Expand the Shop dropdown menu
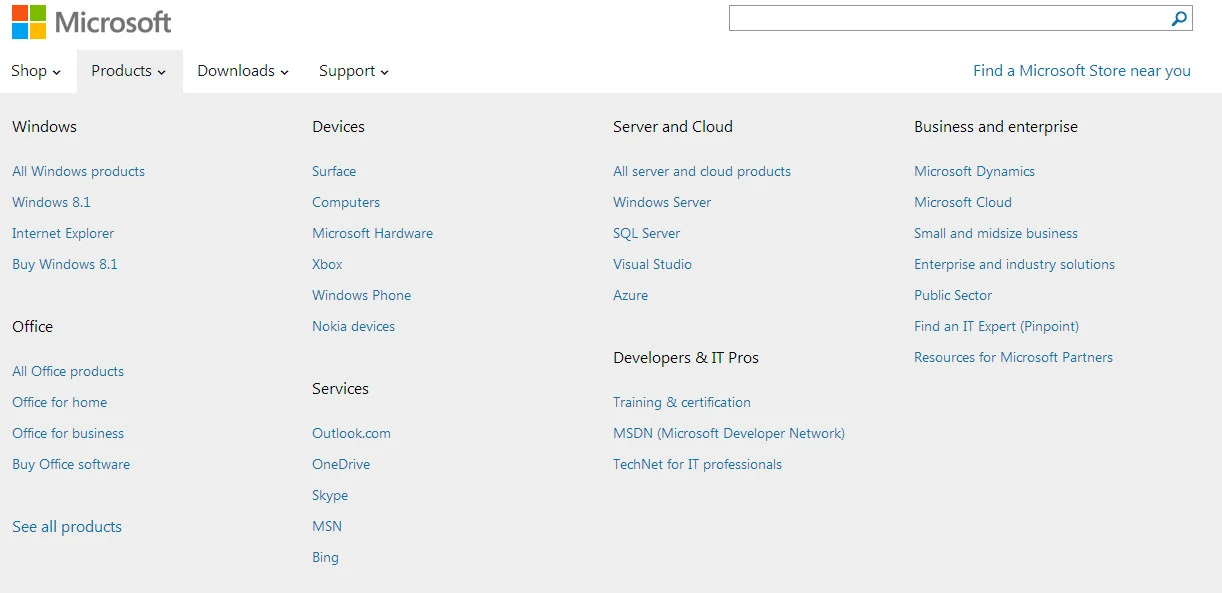 (36, 71)
